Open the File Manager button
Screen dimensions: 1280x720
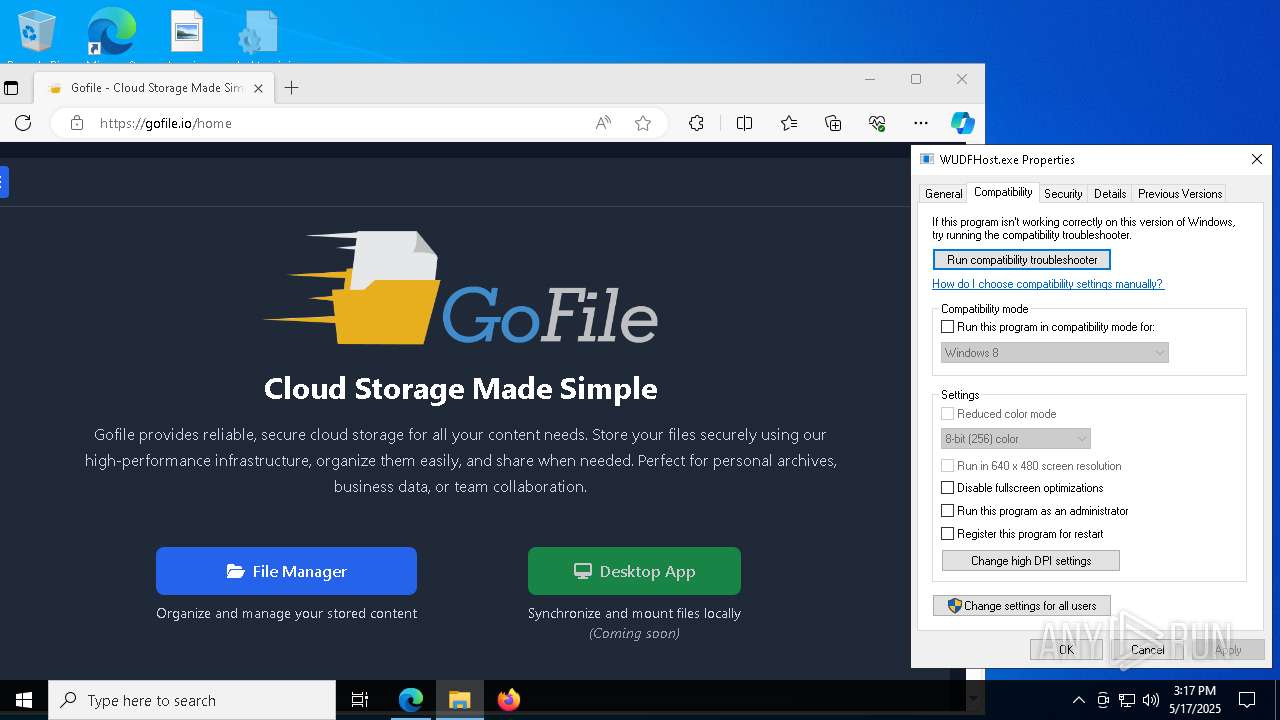(286, 571)
